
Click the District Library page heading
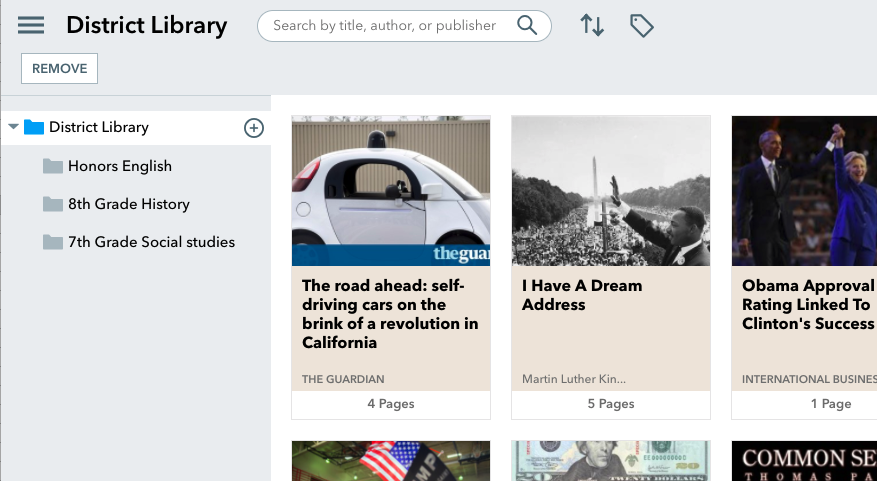click(x=147, y=26)
